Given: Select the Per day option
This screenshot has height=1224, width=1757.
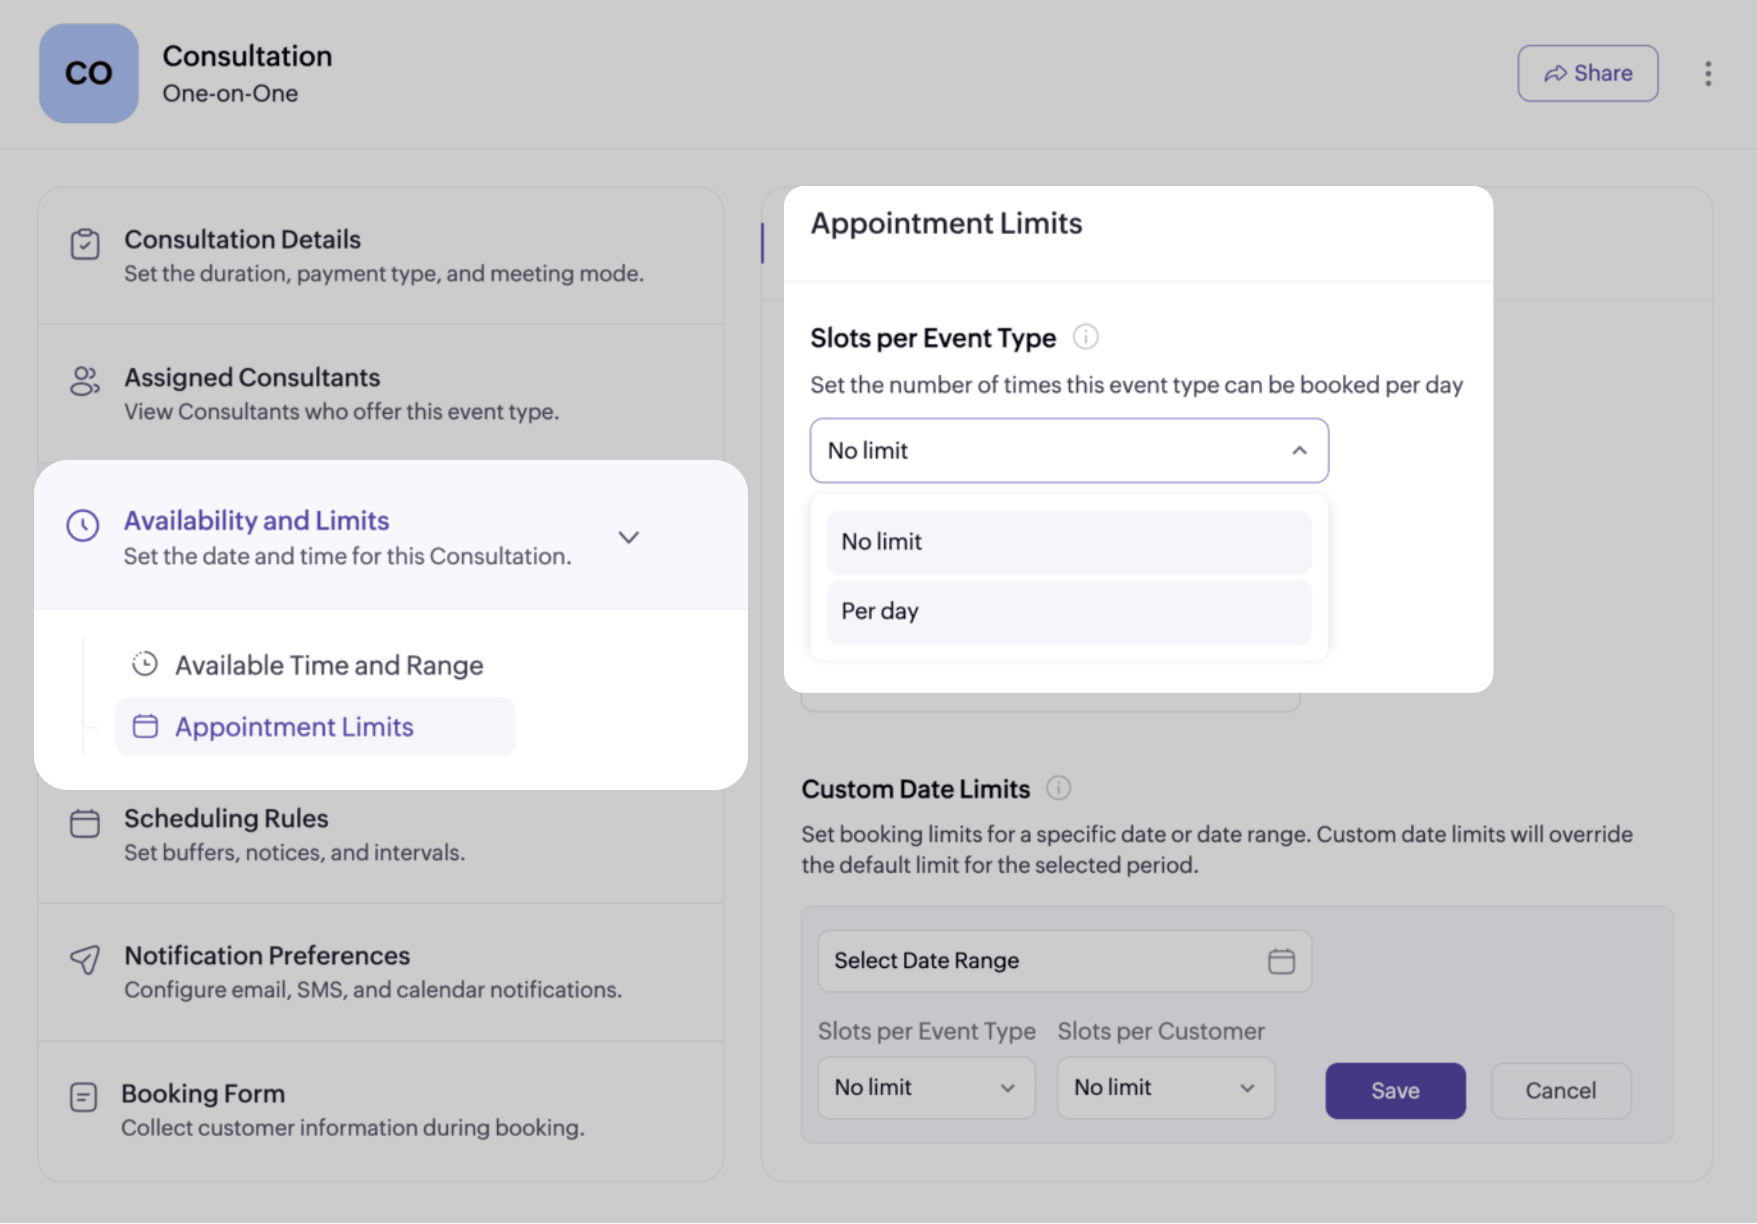Looking at the screenshot, I should pyautogui.click(x=1068, y=612).
